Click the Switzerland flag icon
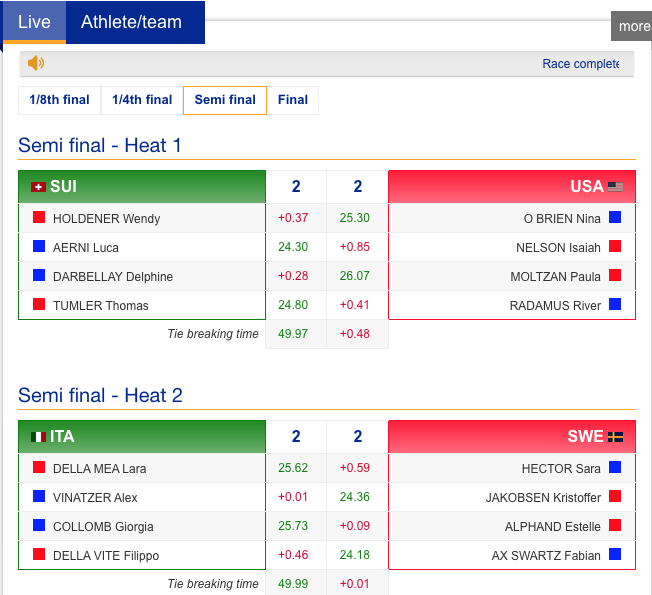Screen dimensions: 652x595 click(x=38, y=187)
